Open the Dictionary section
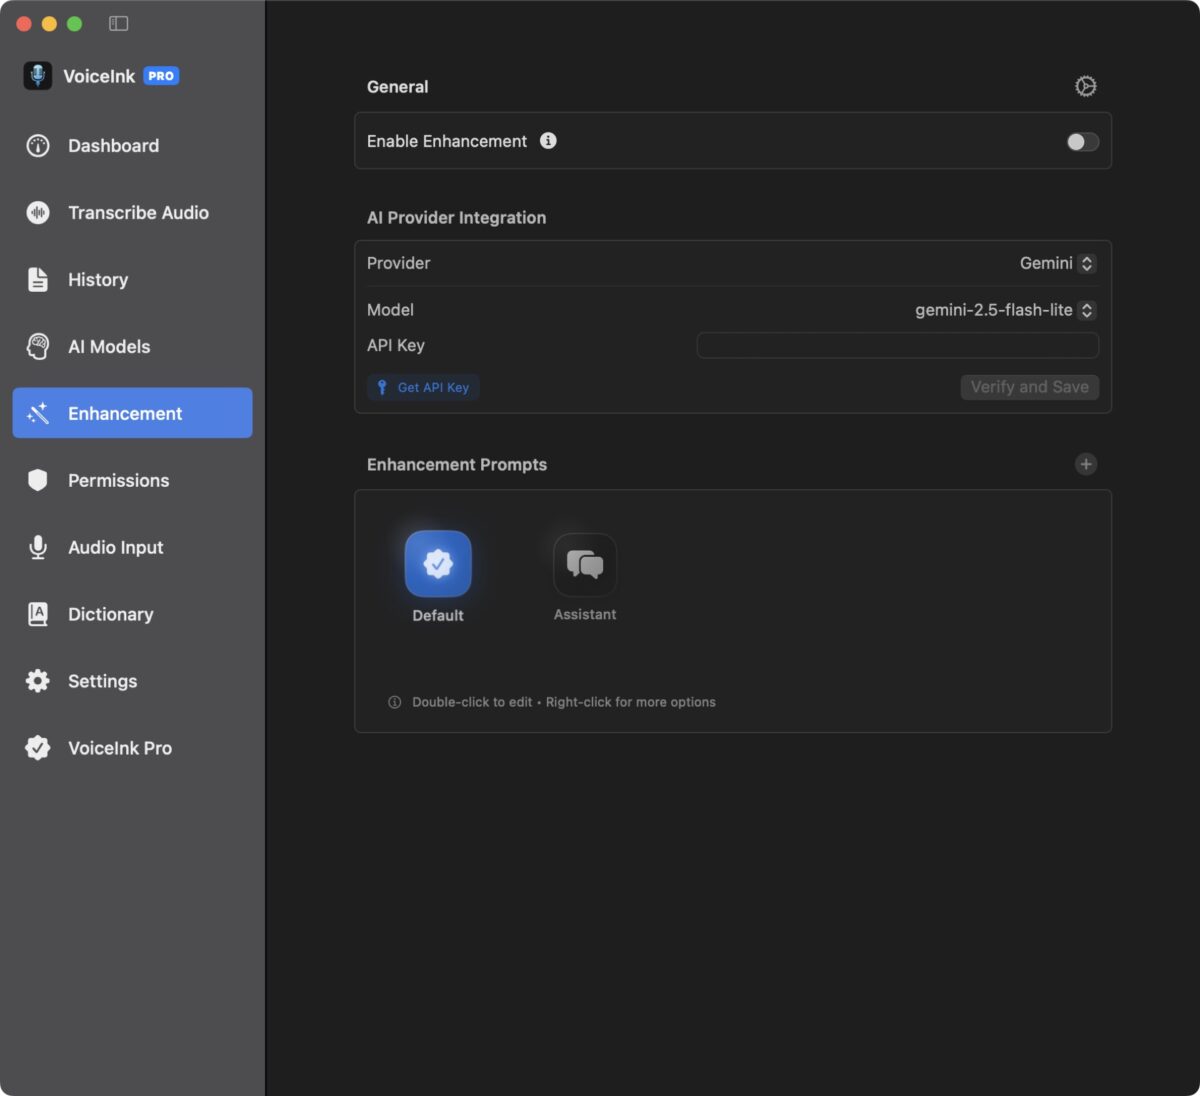Viewport: 1200px width, 1096px height. coord(132,615)
